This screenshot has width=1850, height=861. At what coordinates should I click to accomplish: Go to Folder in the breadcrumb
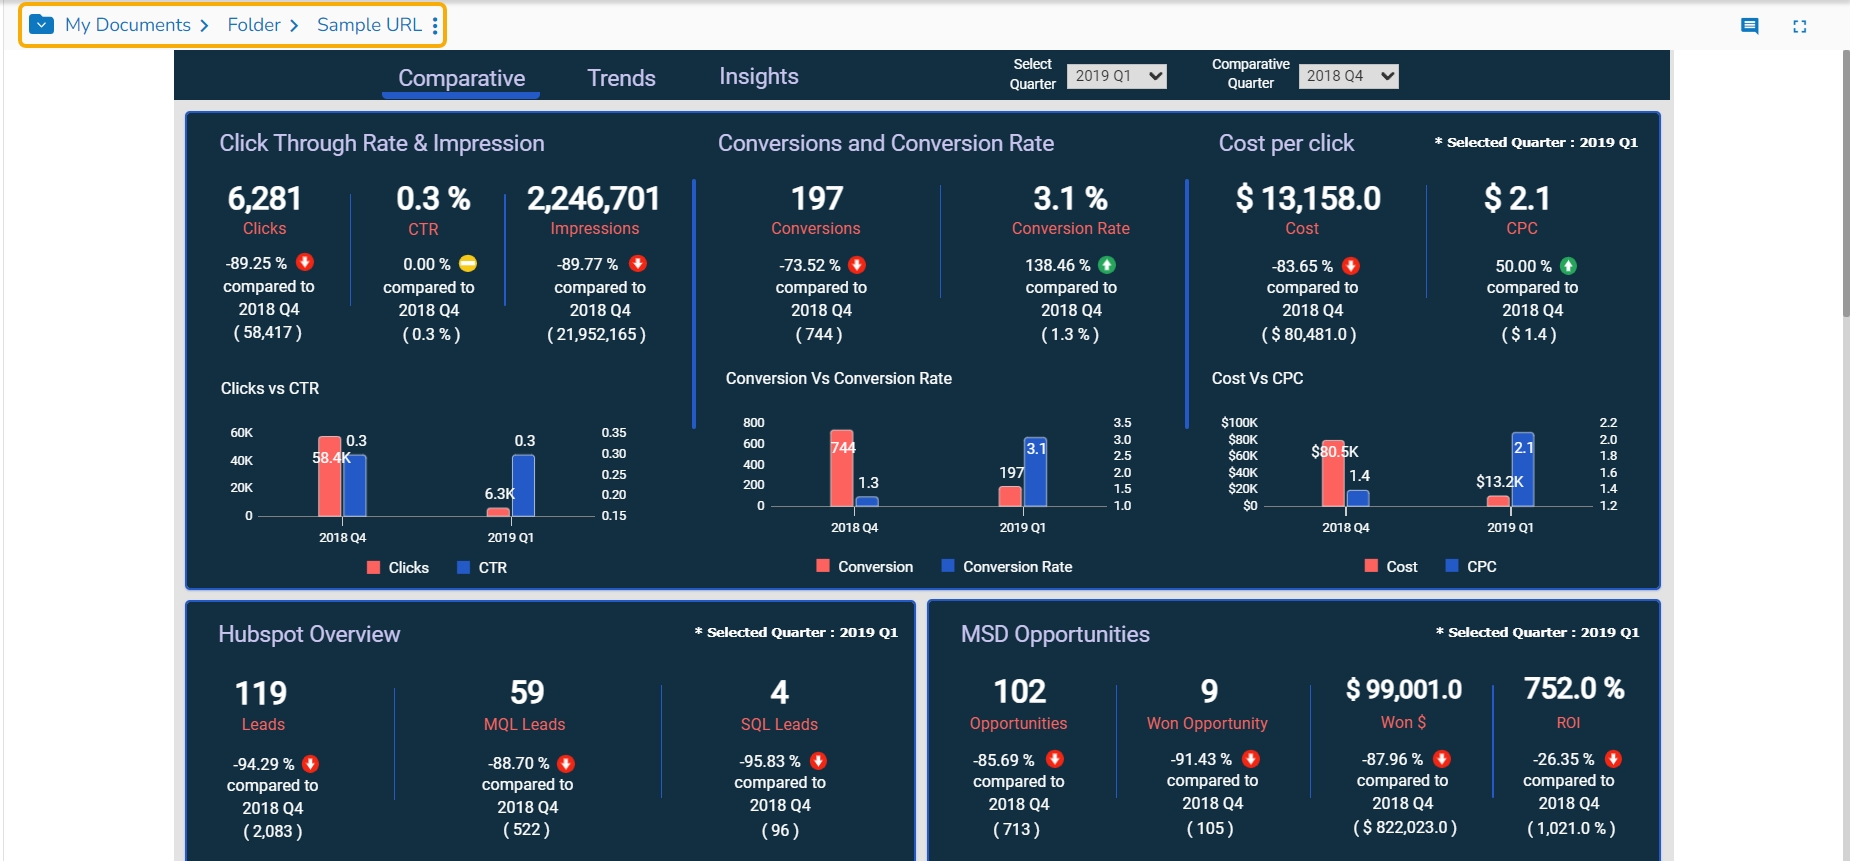coord(253,25)
